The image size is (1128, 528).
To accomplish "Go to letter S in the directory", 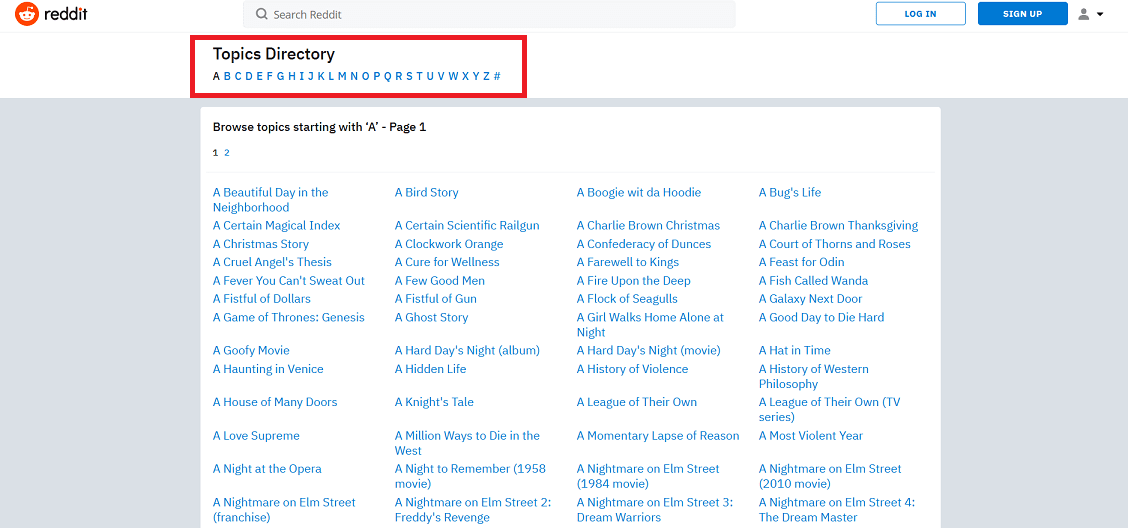I will click(x=409, y=76).
